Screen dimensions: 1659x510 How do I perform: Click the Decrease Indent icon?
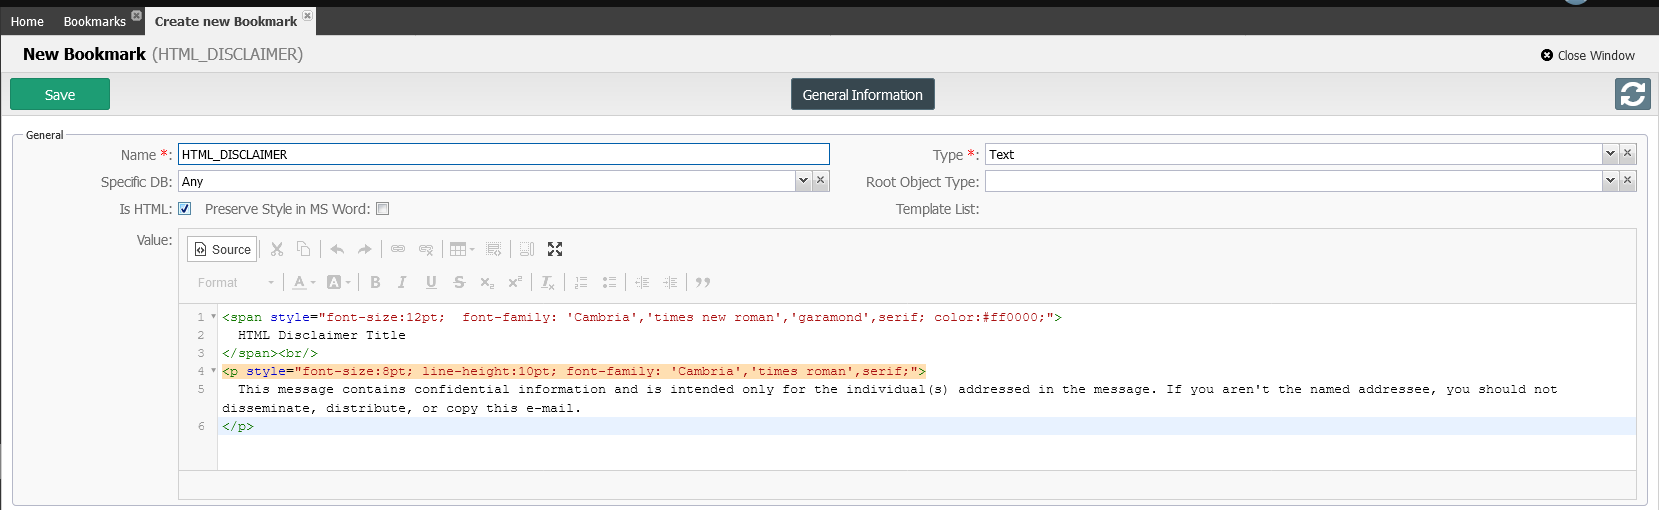click(x=642, y=283)
